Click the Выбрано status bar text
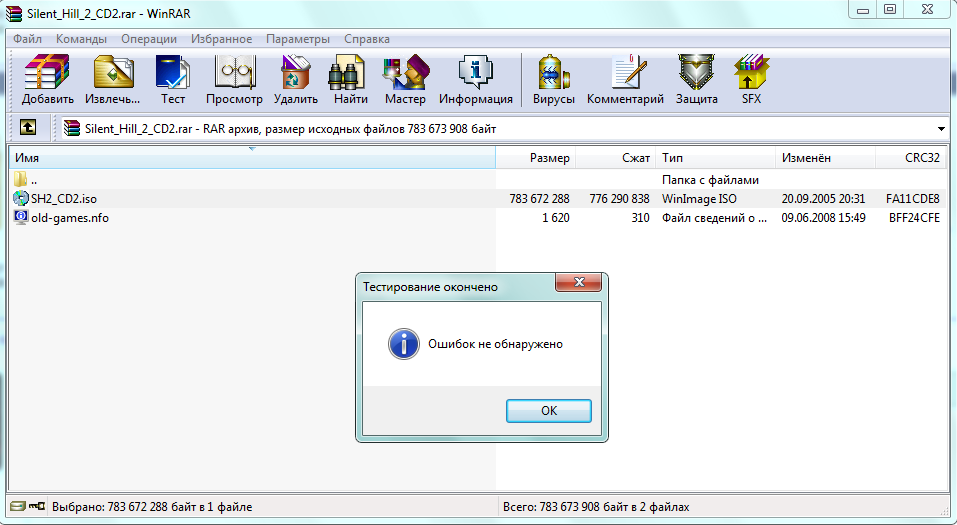The image size is (957, 525). (x=152, y=507)
